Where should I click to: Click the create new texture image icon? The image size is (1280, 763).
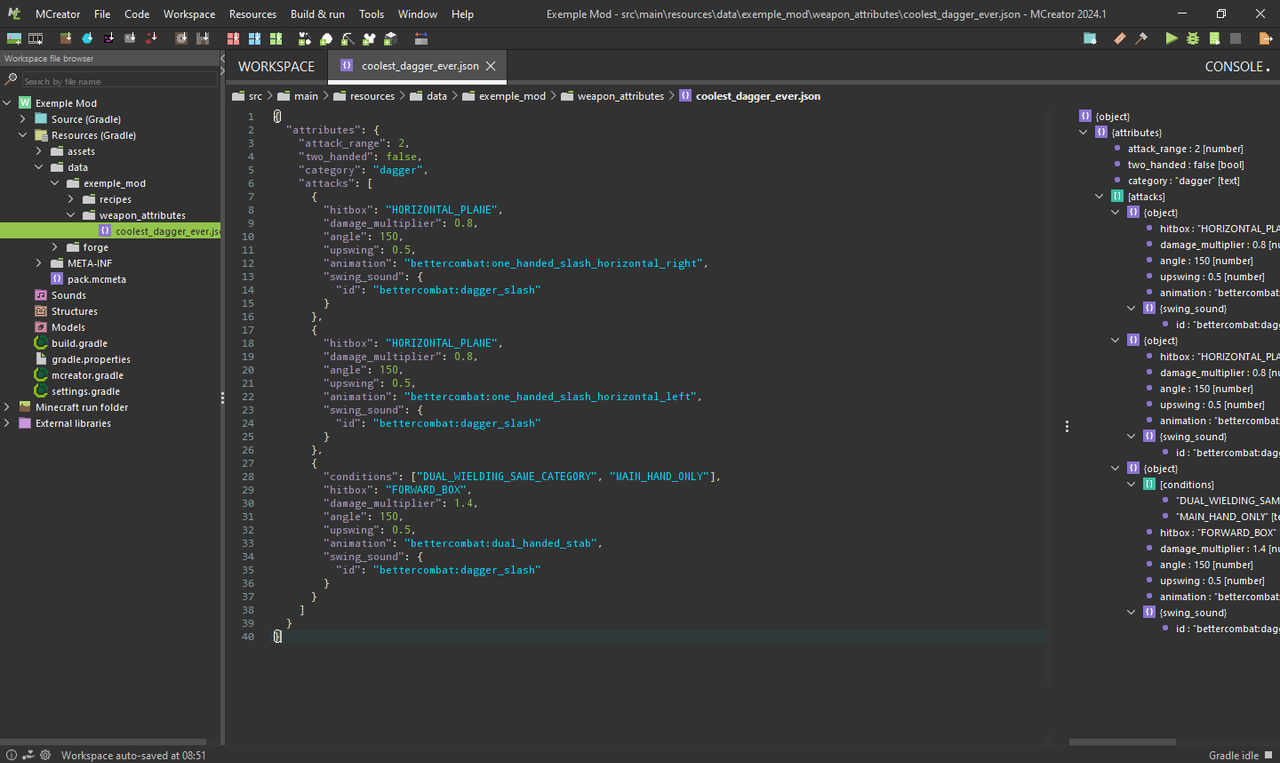click(x=14, y=39)
